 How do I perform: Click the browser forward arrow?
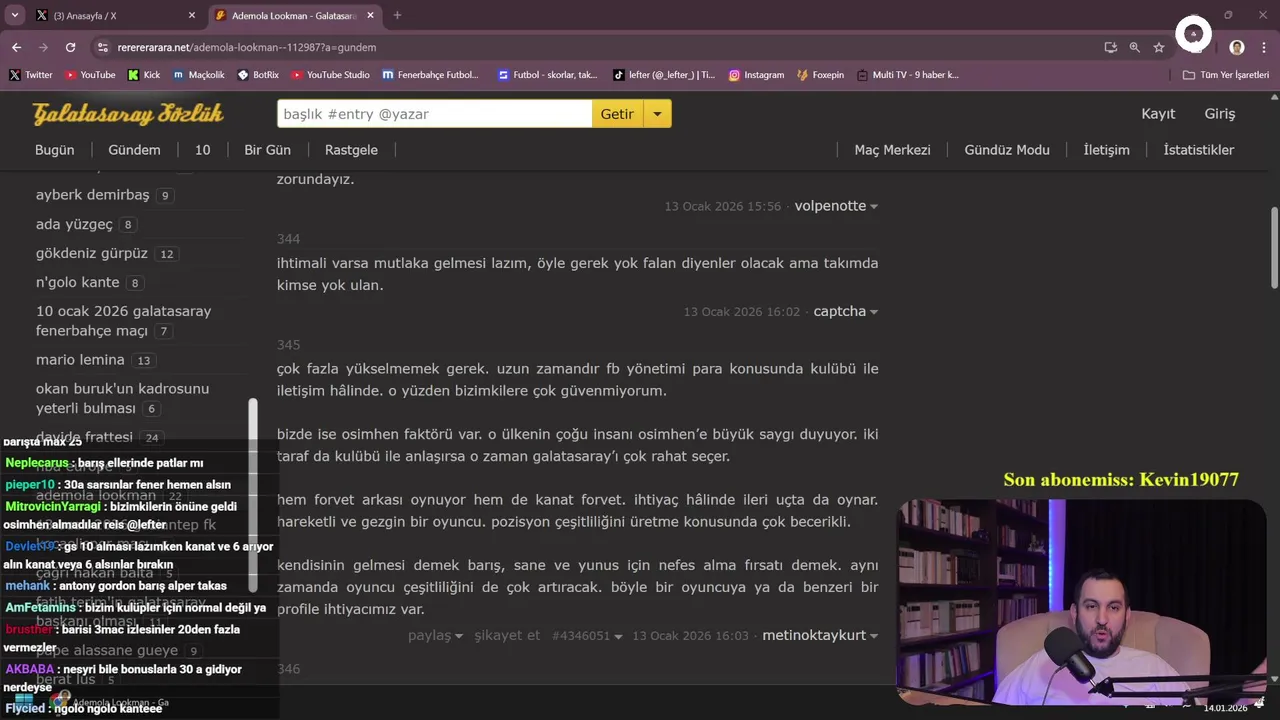tap(43, 47)
